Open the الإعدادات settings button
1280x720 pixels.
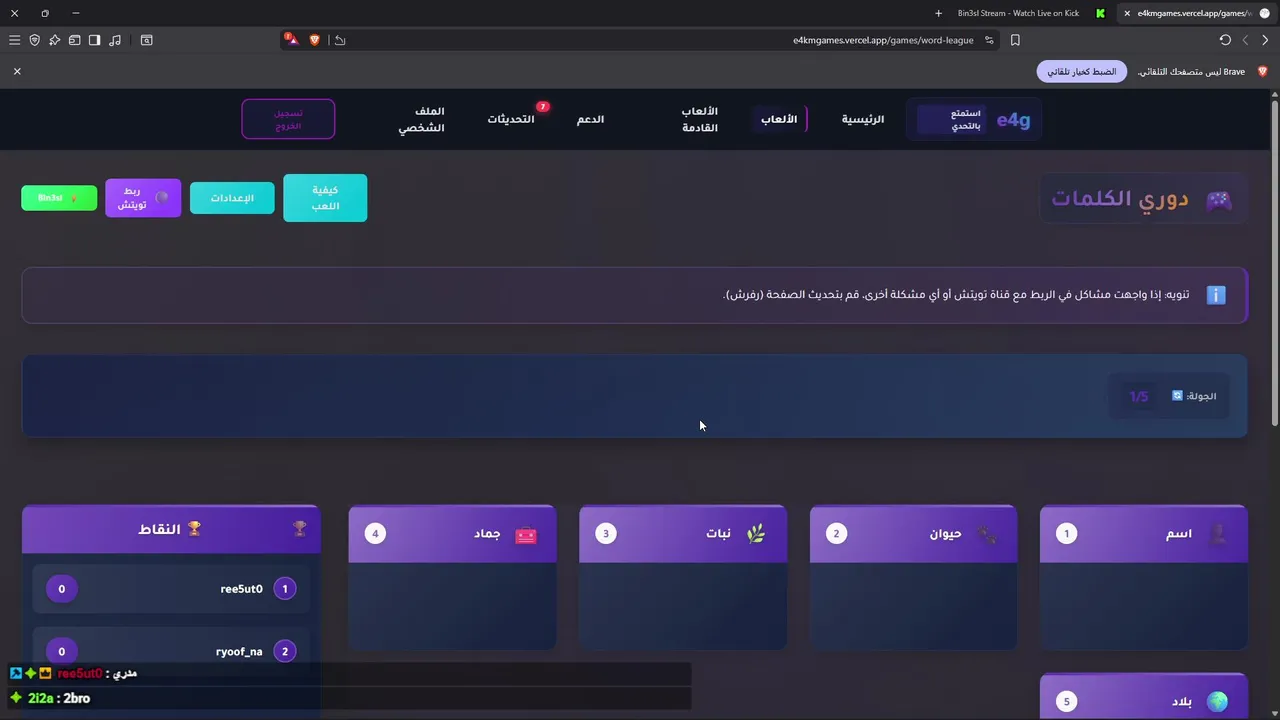[232, 198]
